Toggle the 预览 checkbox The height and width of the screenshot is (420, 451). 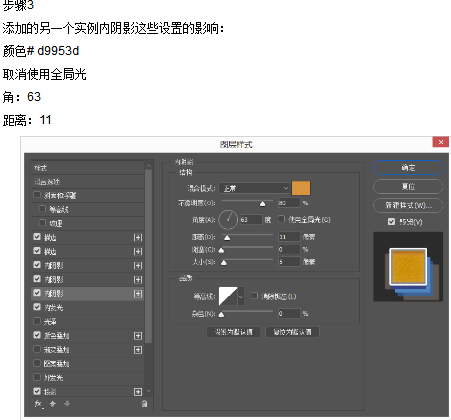(x=391, y=221)
